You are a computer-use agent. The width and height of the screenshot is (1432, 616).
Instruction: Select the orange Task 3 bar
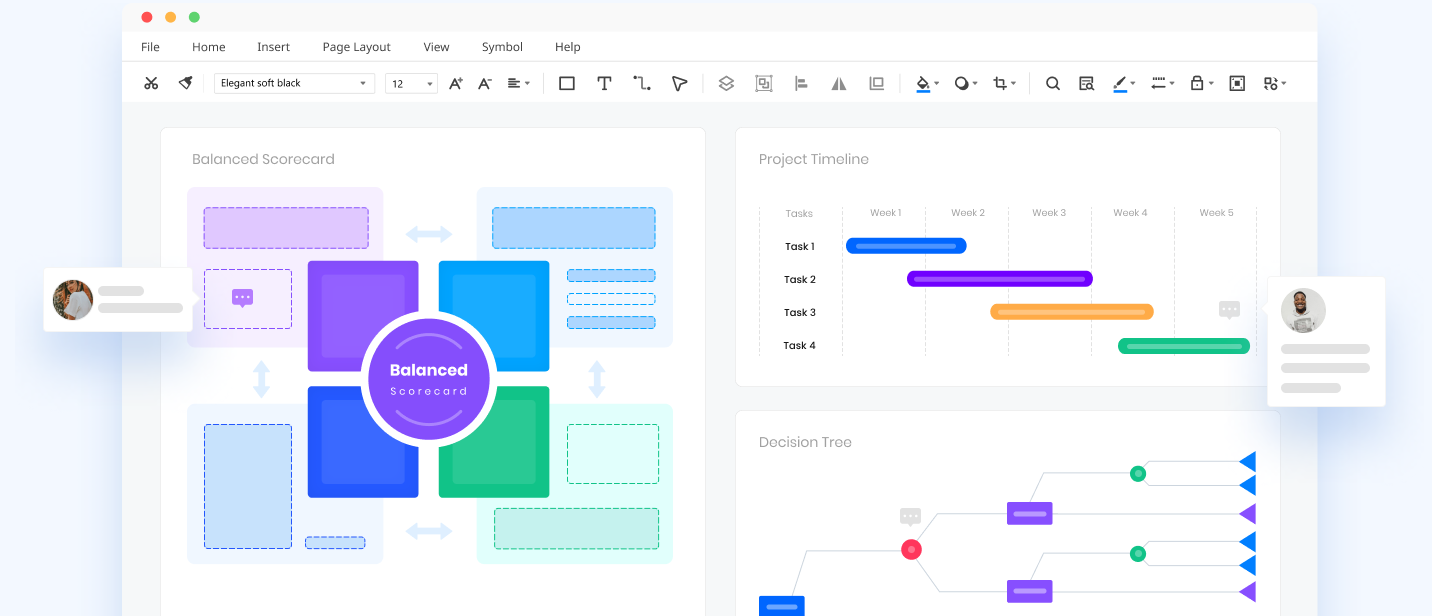[x=1072, y=312]
